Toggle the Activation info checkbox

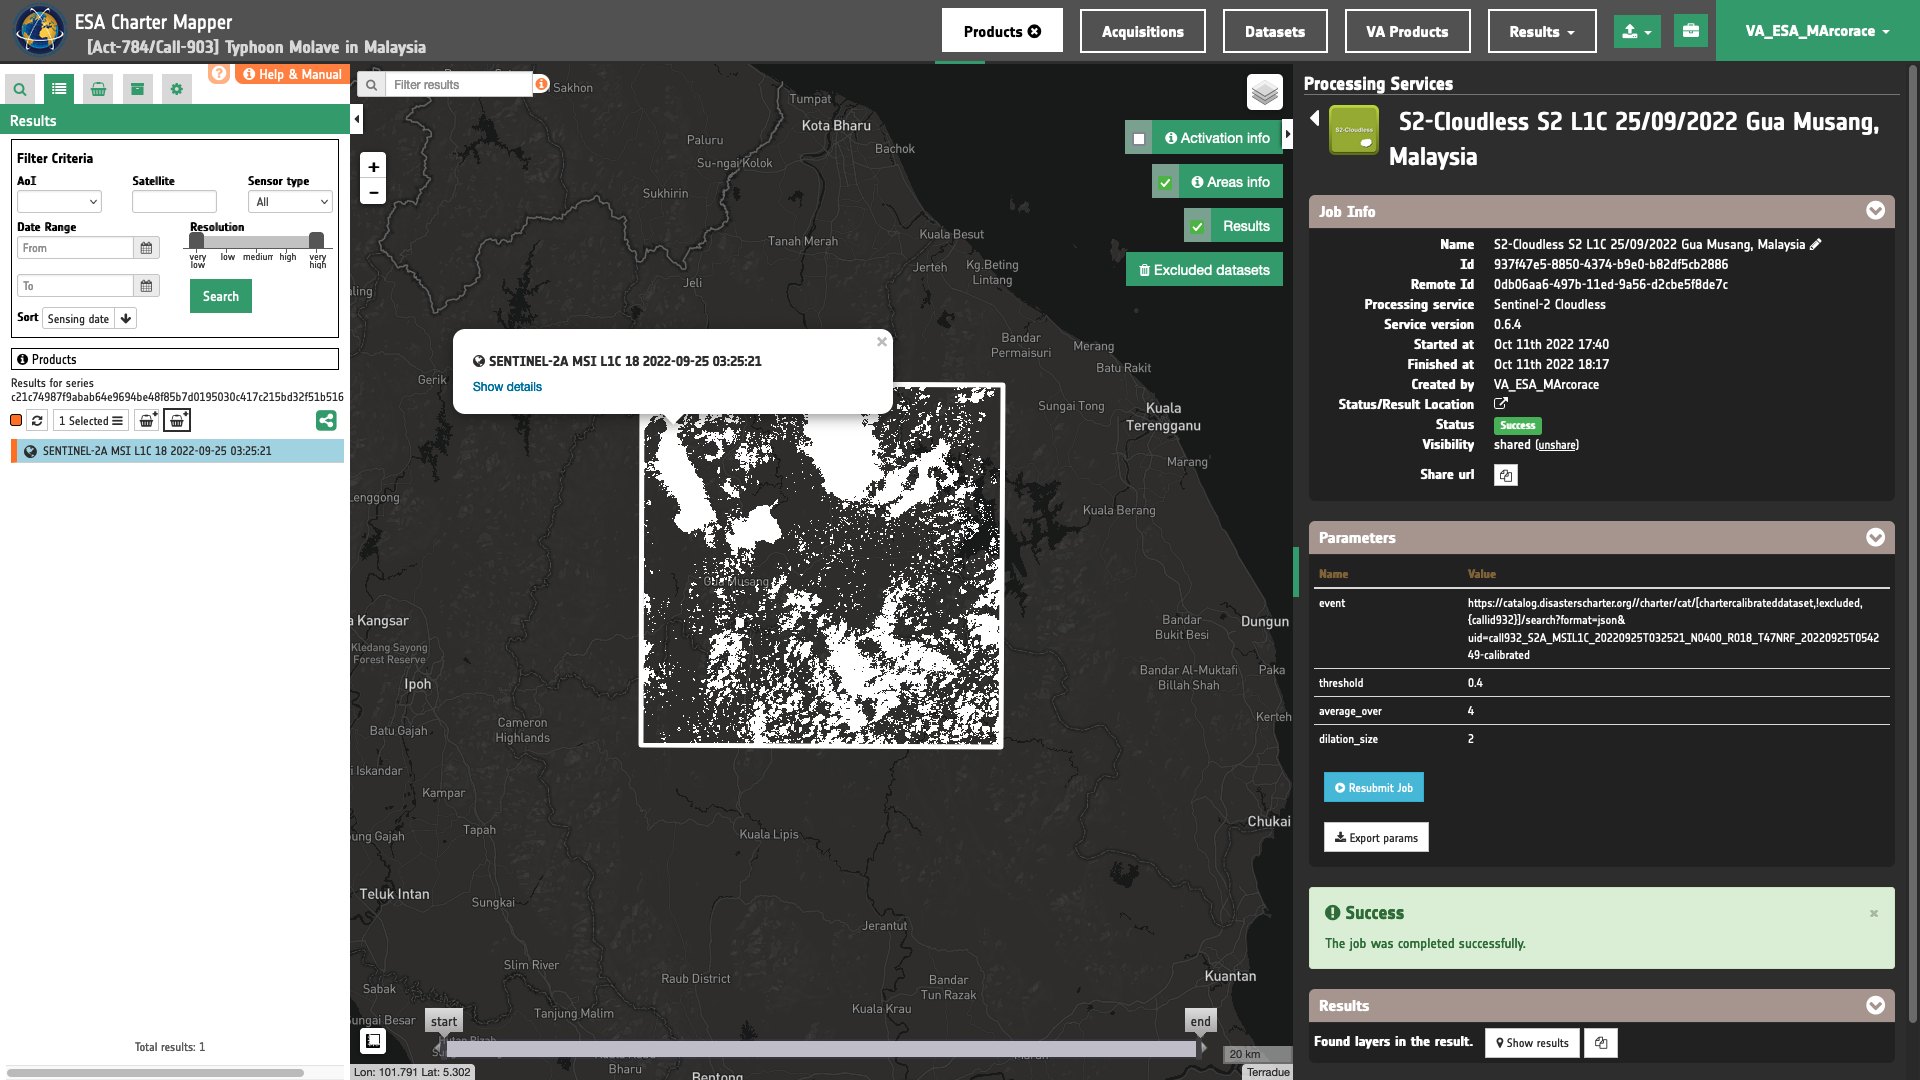(1139, 138)
